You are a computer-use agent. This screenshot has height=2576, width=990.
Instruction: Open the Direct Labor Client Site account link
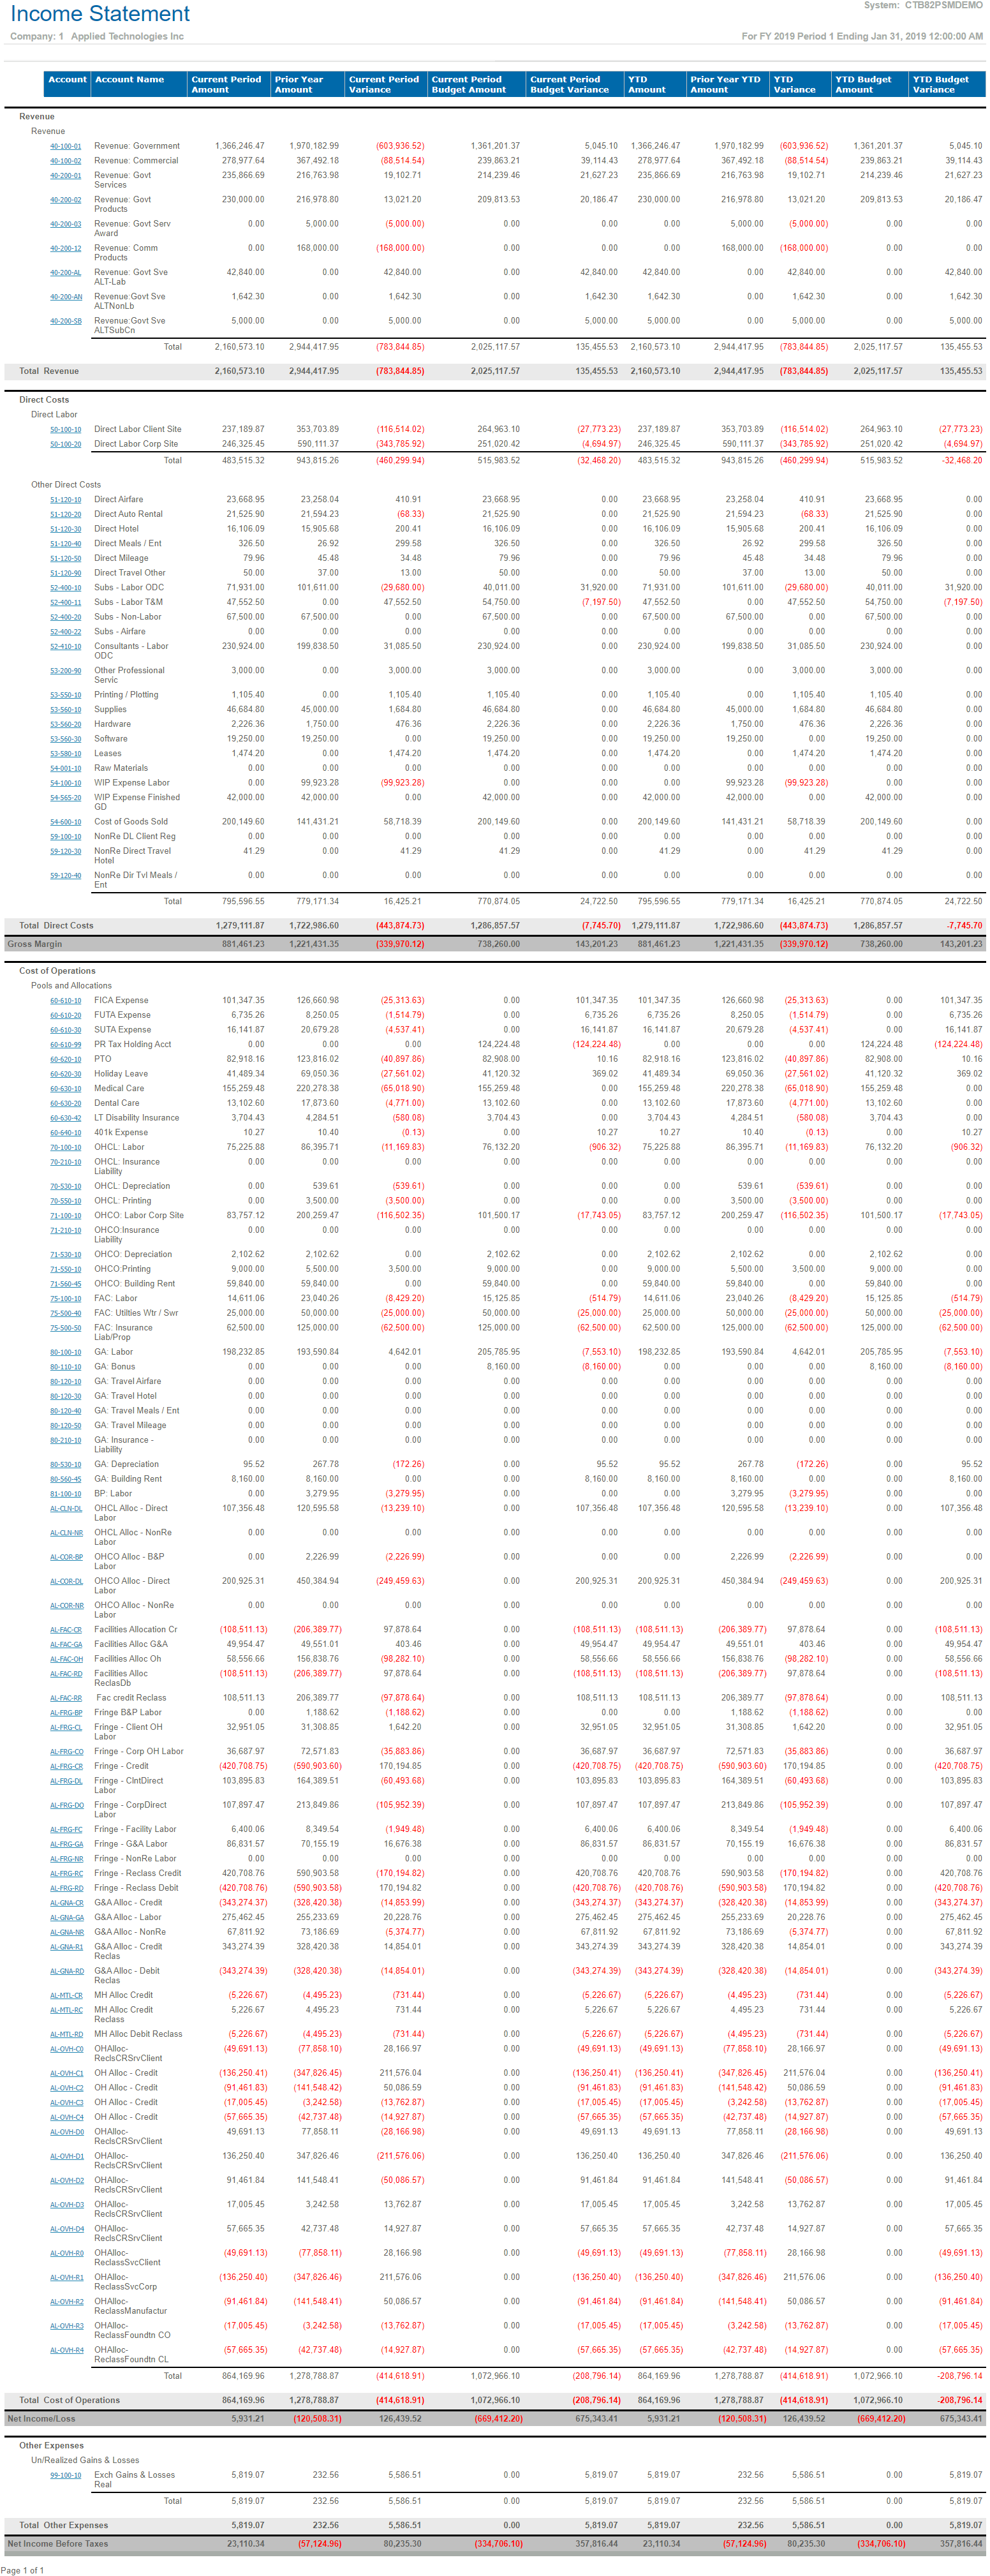click(x=66, y=429)
